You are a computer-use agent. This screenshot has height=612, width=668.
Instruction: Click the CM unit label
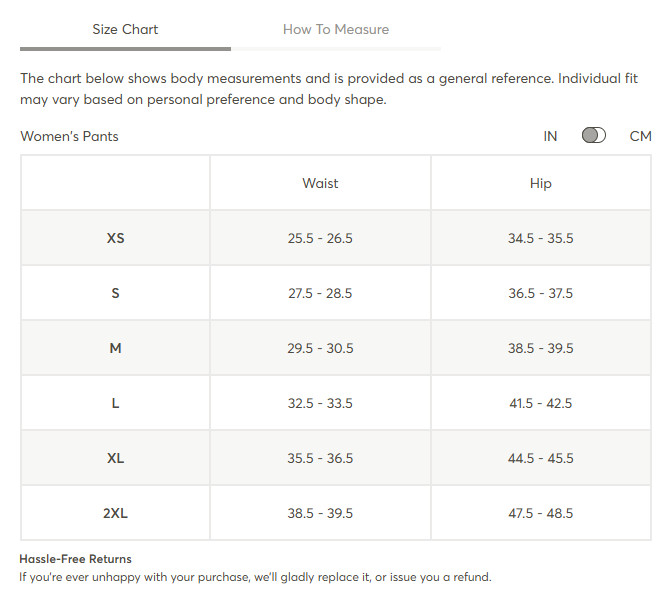point(640,136)
